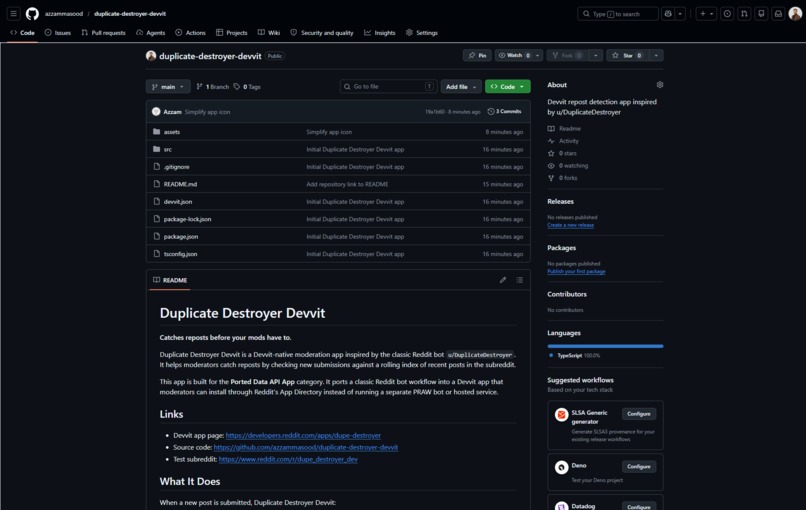The height and width of the screenshot is (510, 806).
Task: Click the GitHub logo home icon
Action: [x=32, y=14]
